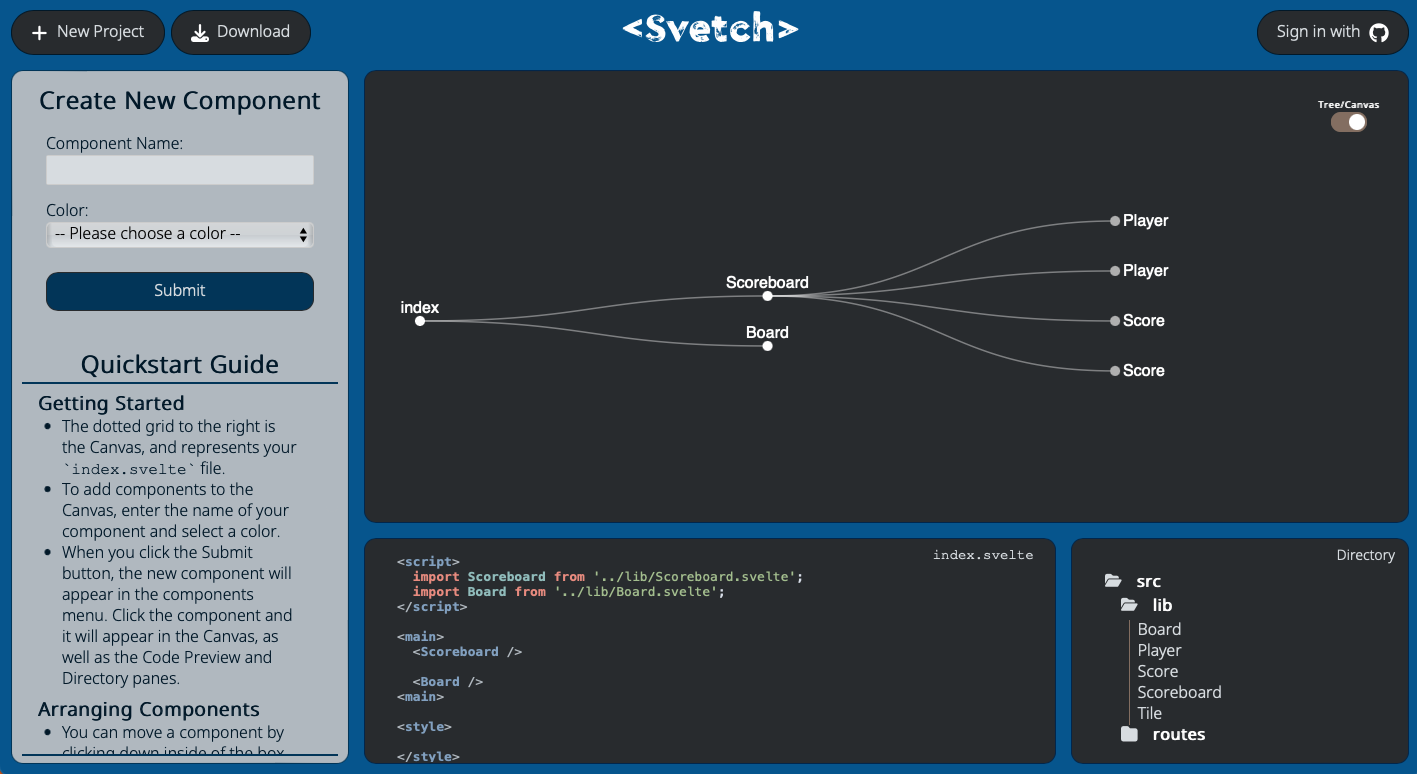This screenshot has width=1417, height=774.
Task: Select Player in the directory
Action: pyautogui.click(x=1159, y=650)
